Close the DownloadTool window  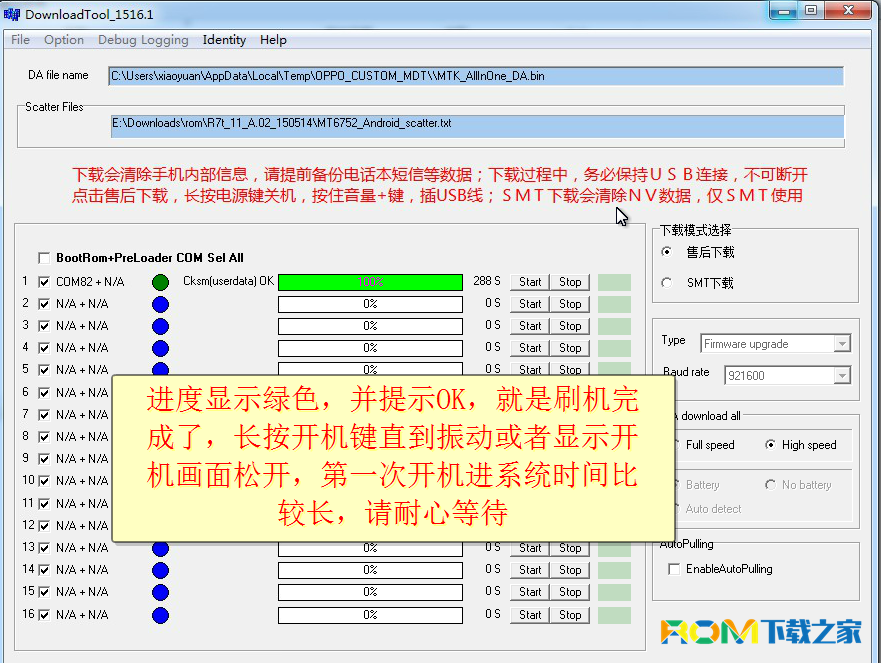pyautogui.click(x=848, y=11)
